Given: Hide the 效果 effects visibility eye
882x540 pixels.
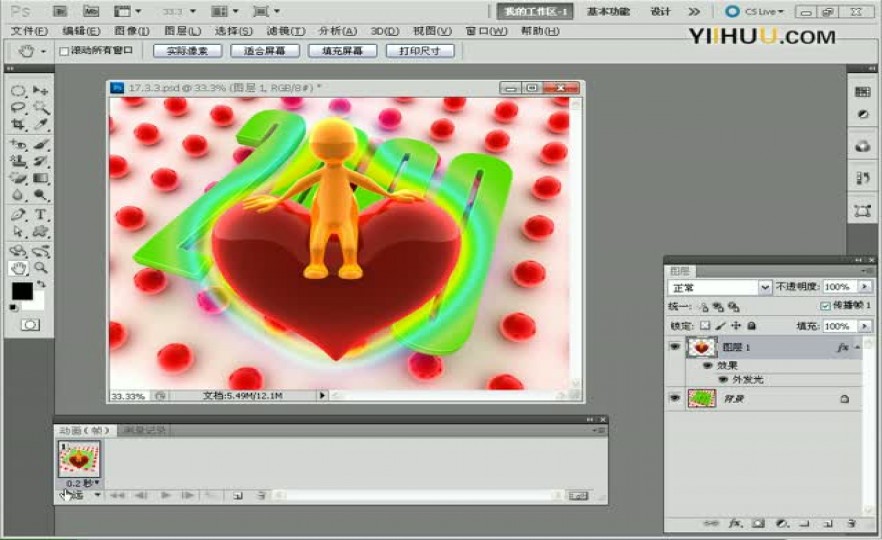Looking at the screenshot, I should click(708, 365).
